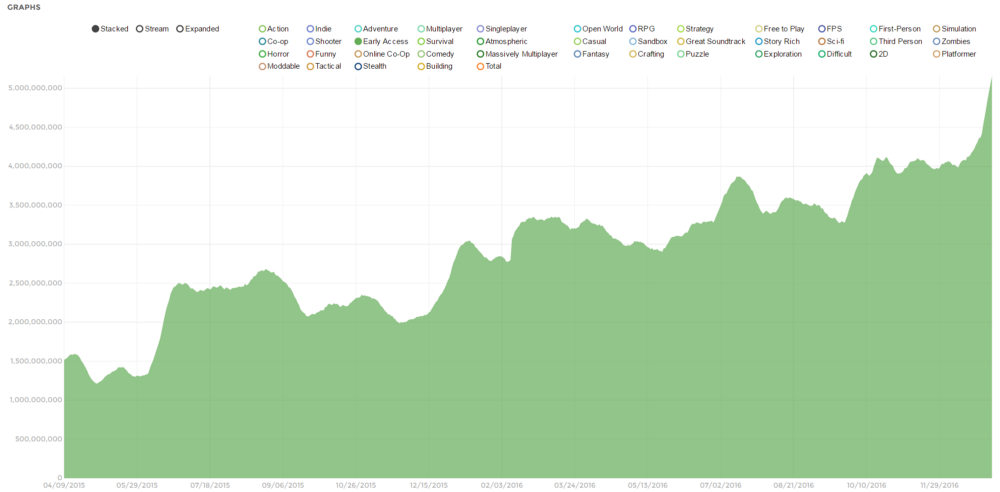Toggle the Early Access series off

[x=380, y=42]
